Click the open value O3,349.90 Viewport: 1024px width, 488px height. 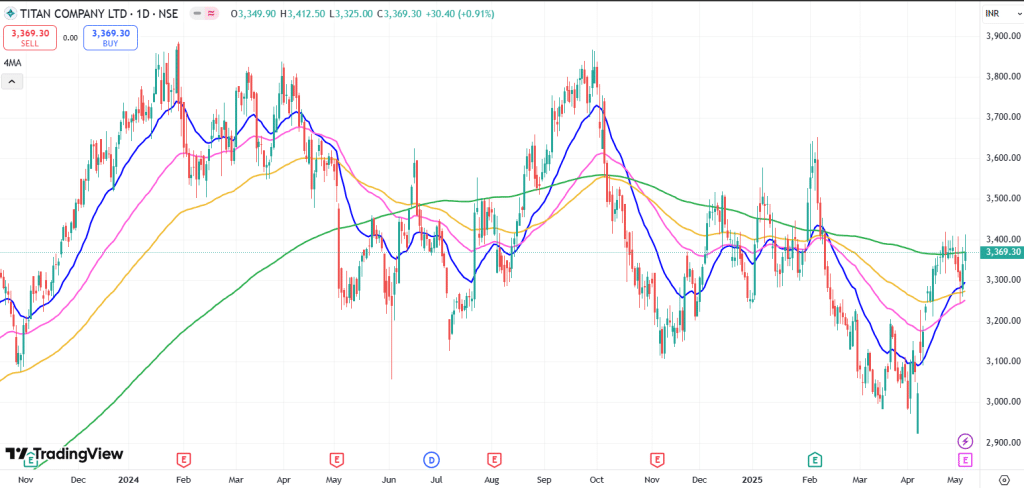pos(253,14)
